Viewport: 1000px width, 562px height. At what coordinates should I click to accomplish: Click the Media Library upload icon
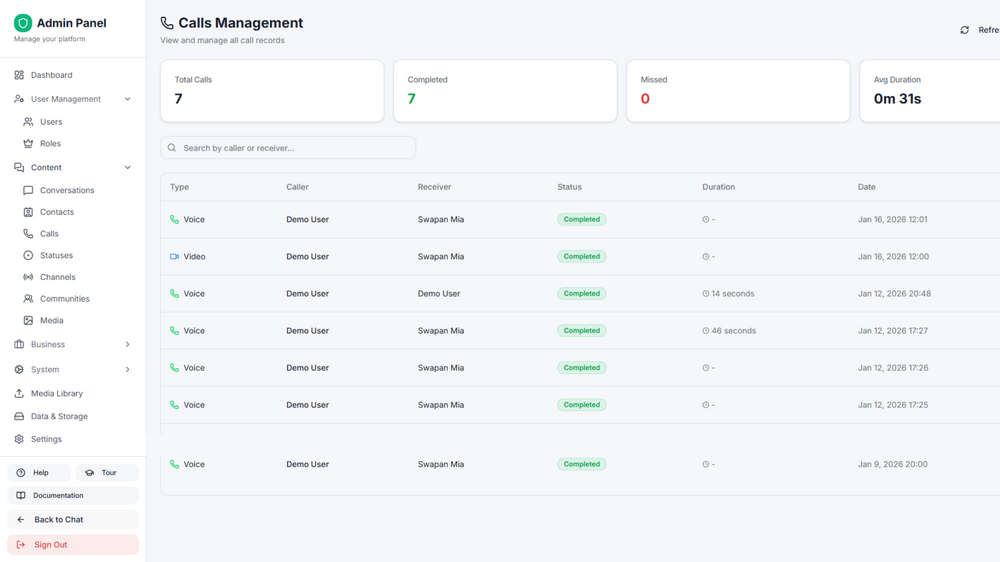19,394
